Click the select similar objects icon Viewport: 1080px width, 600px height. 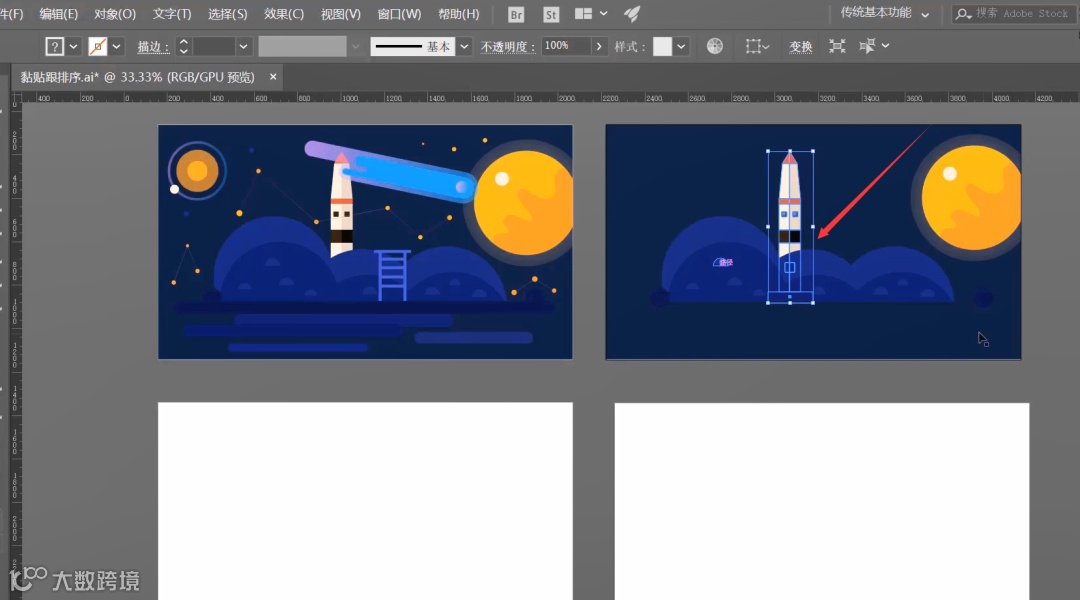tap(867, 46)
